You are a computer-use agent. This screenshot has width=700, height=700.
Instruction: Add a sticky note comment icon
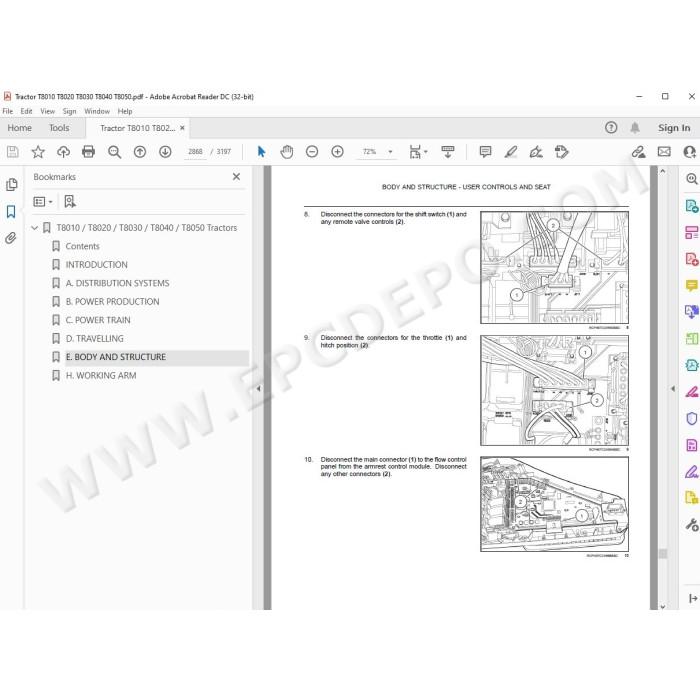(x=485, y=152)
